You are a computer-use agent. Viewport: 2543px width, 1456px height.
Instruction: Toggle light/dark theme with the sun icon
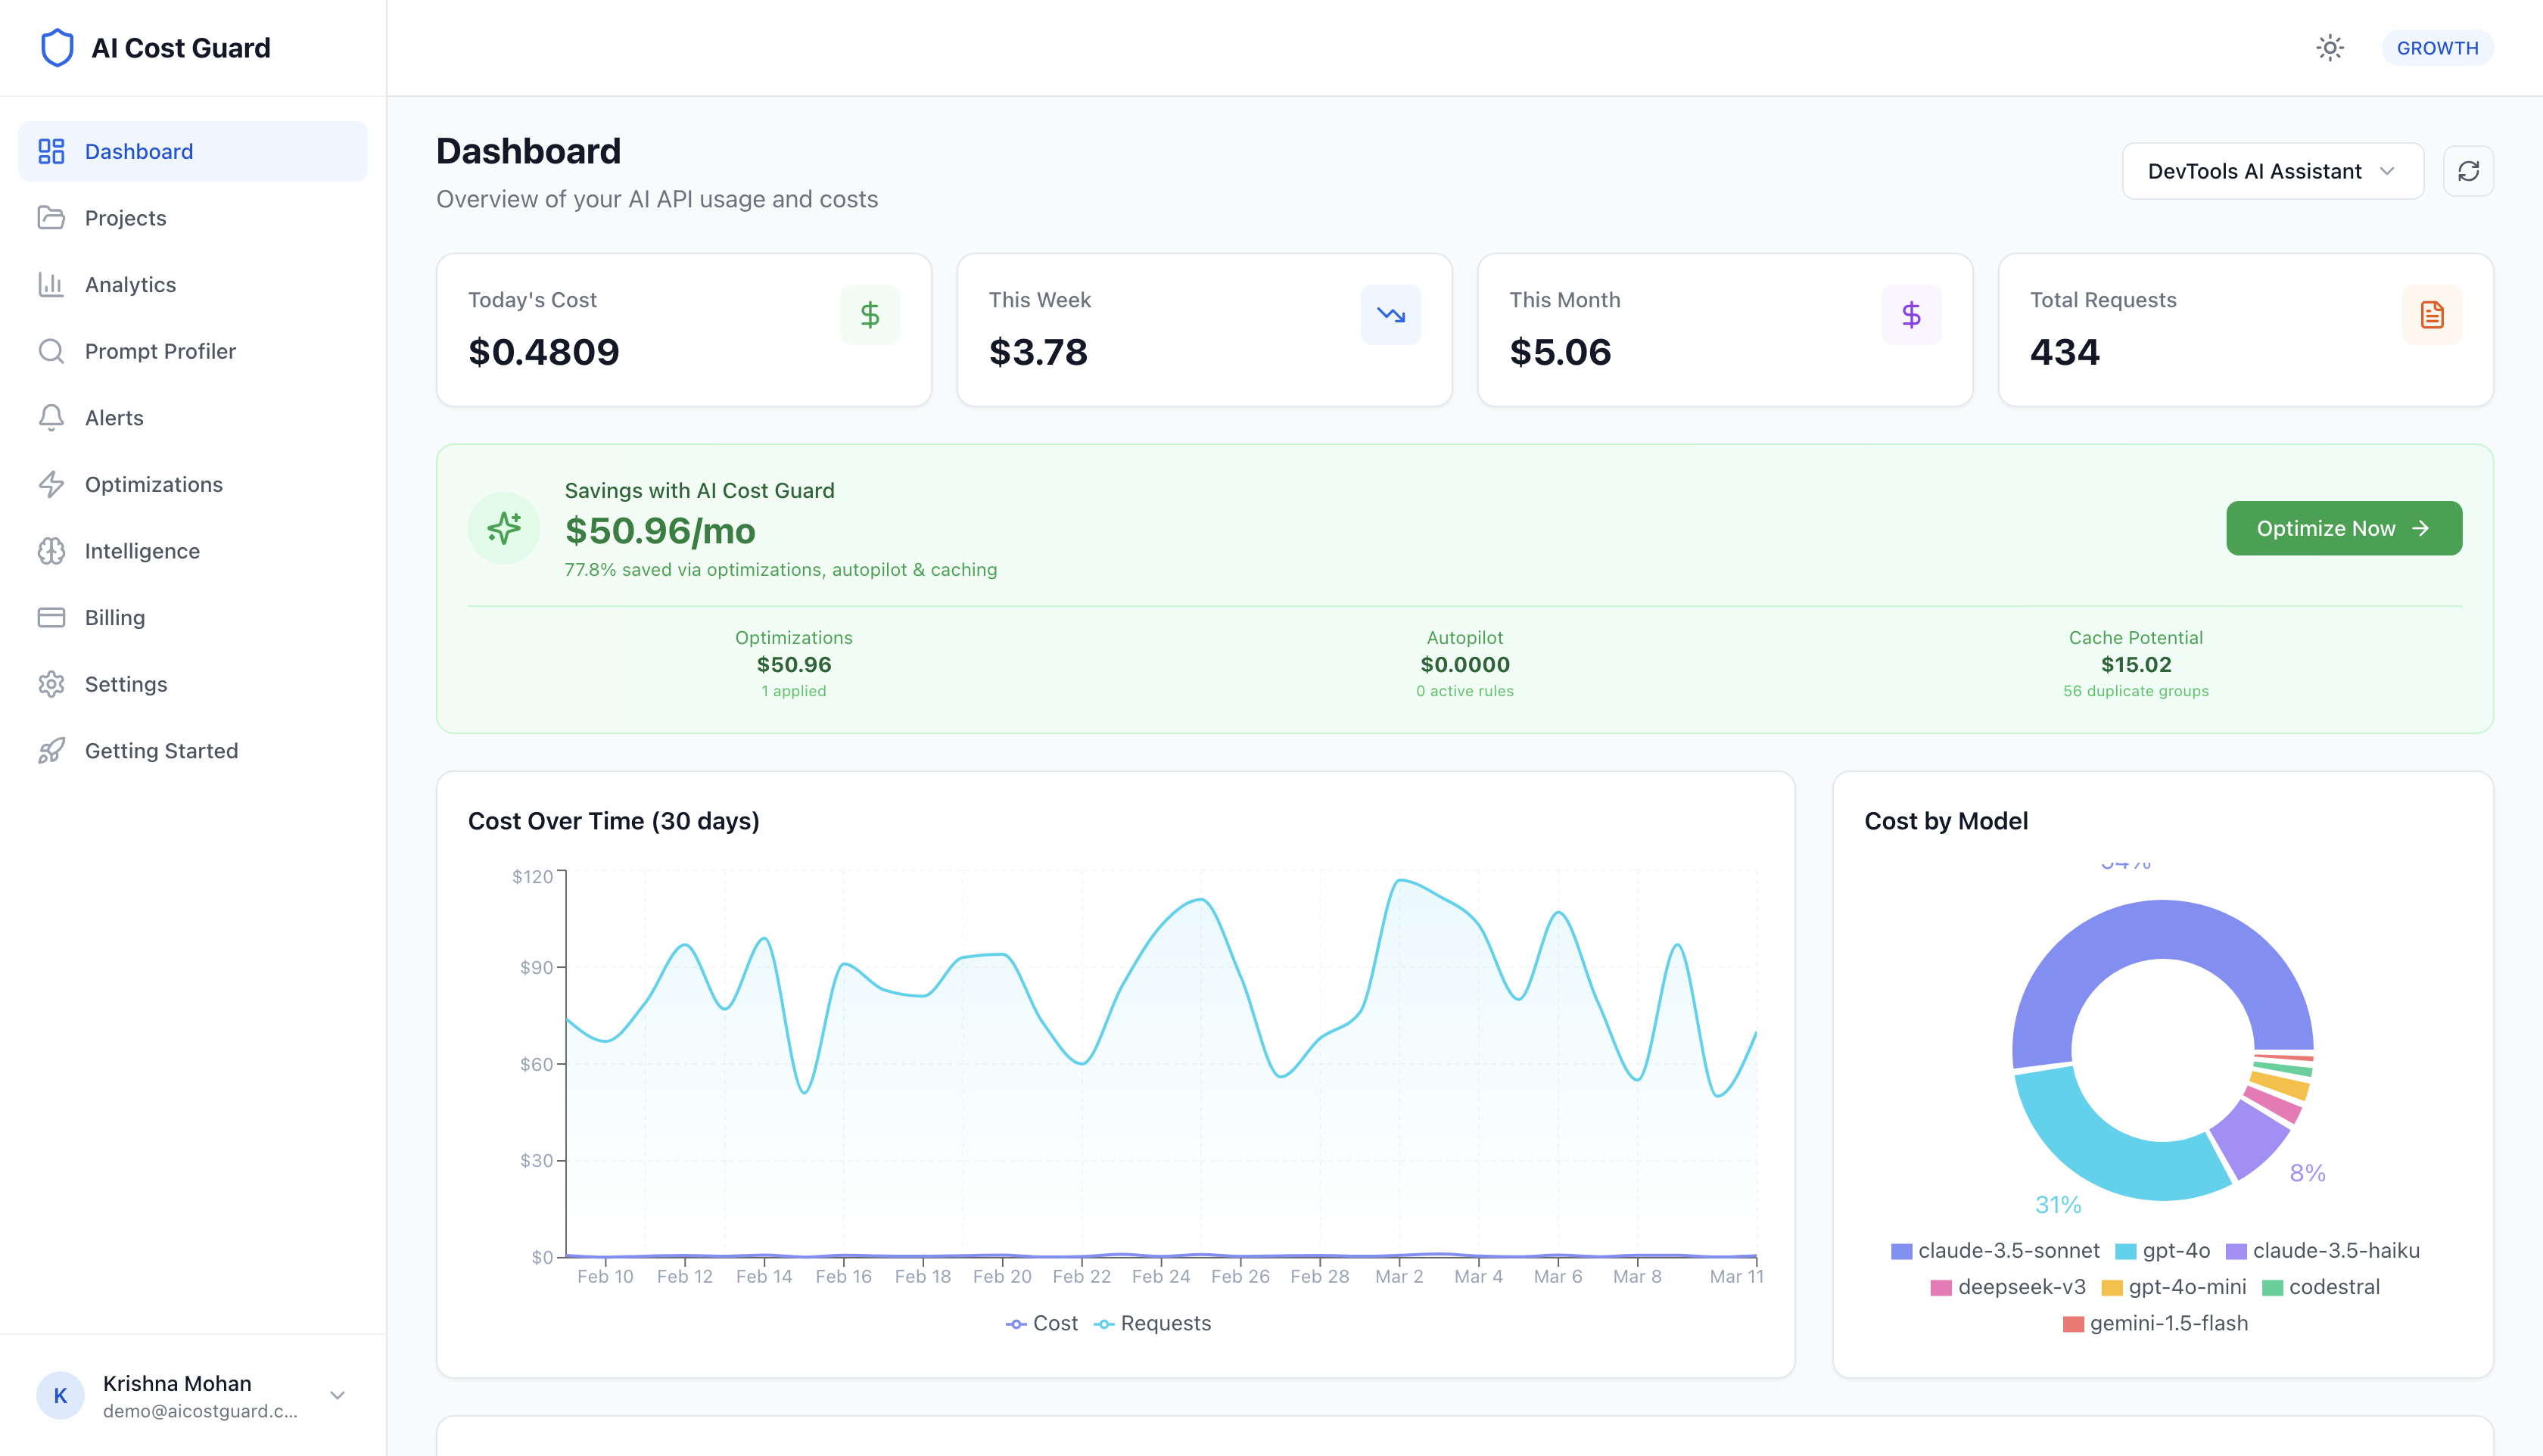tap(2330, 47)
